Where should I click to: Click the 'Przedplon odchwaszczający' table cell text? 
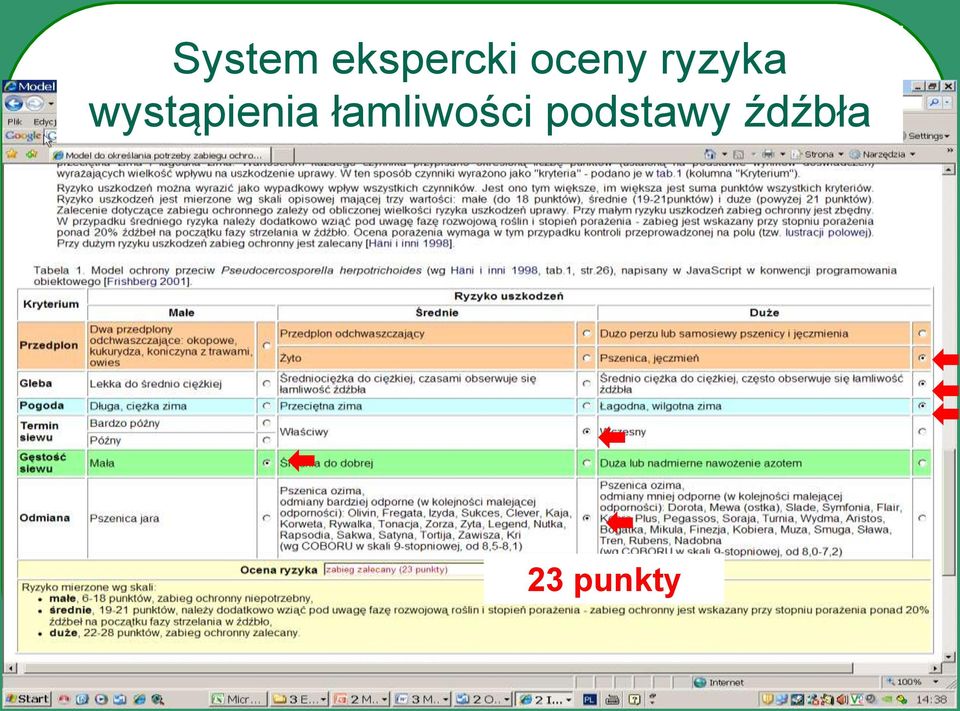pyautogui.click(x=352, y=334)
